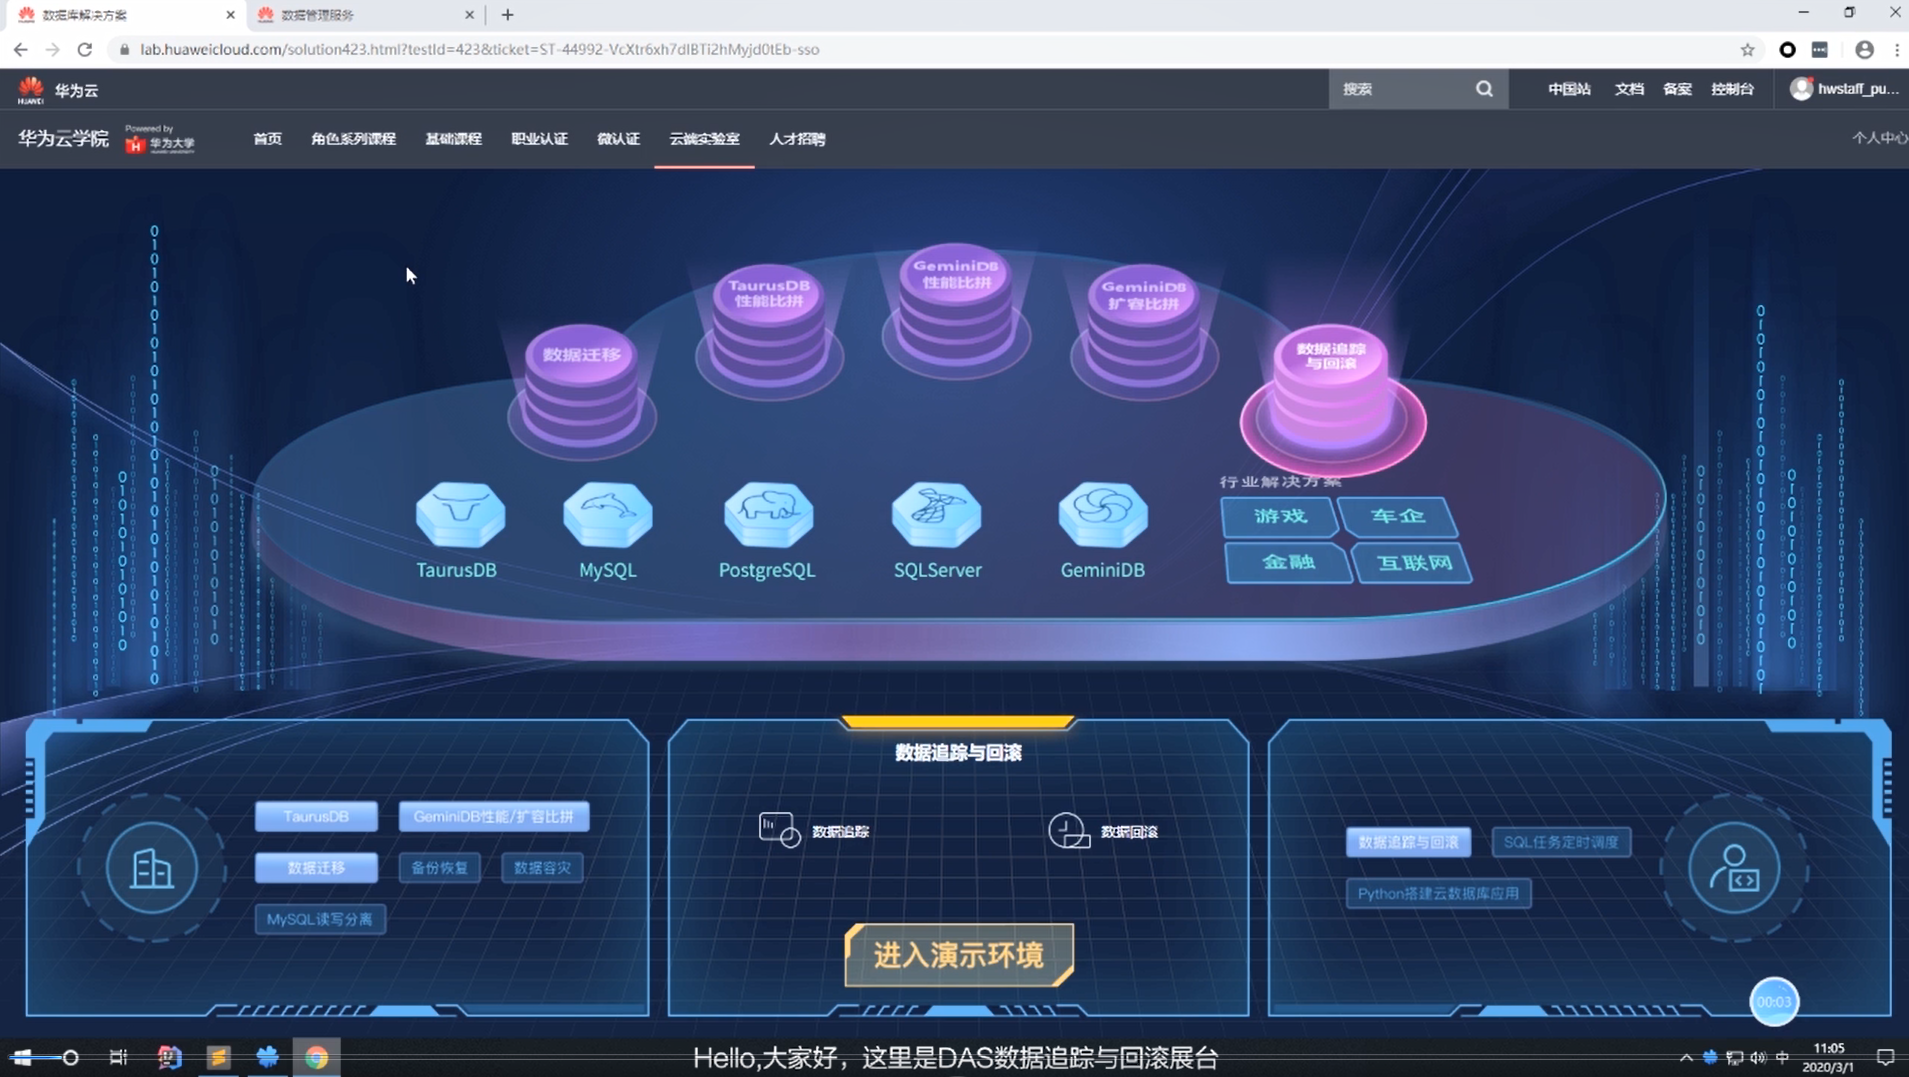This screenshot has height=1077, width=1909.
Task: Click the 中国站 header link
Action: (1569, 89)
